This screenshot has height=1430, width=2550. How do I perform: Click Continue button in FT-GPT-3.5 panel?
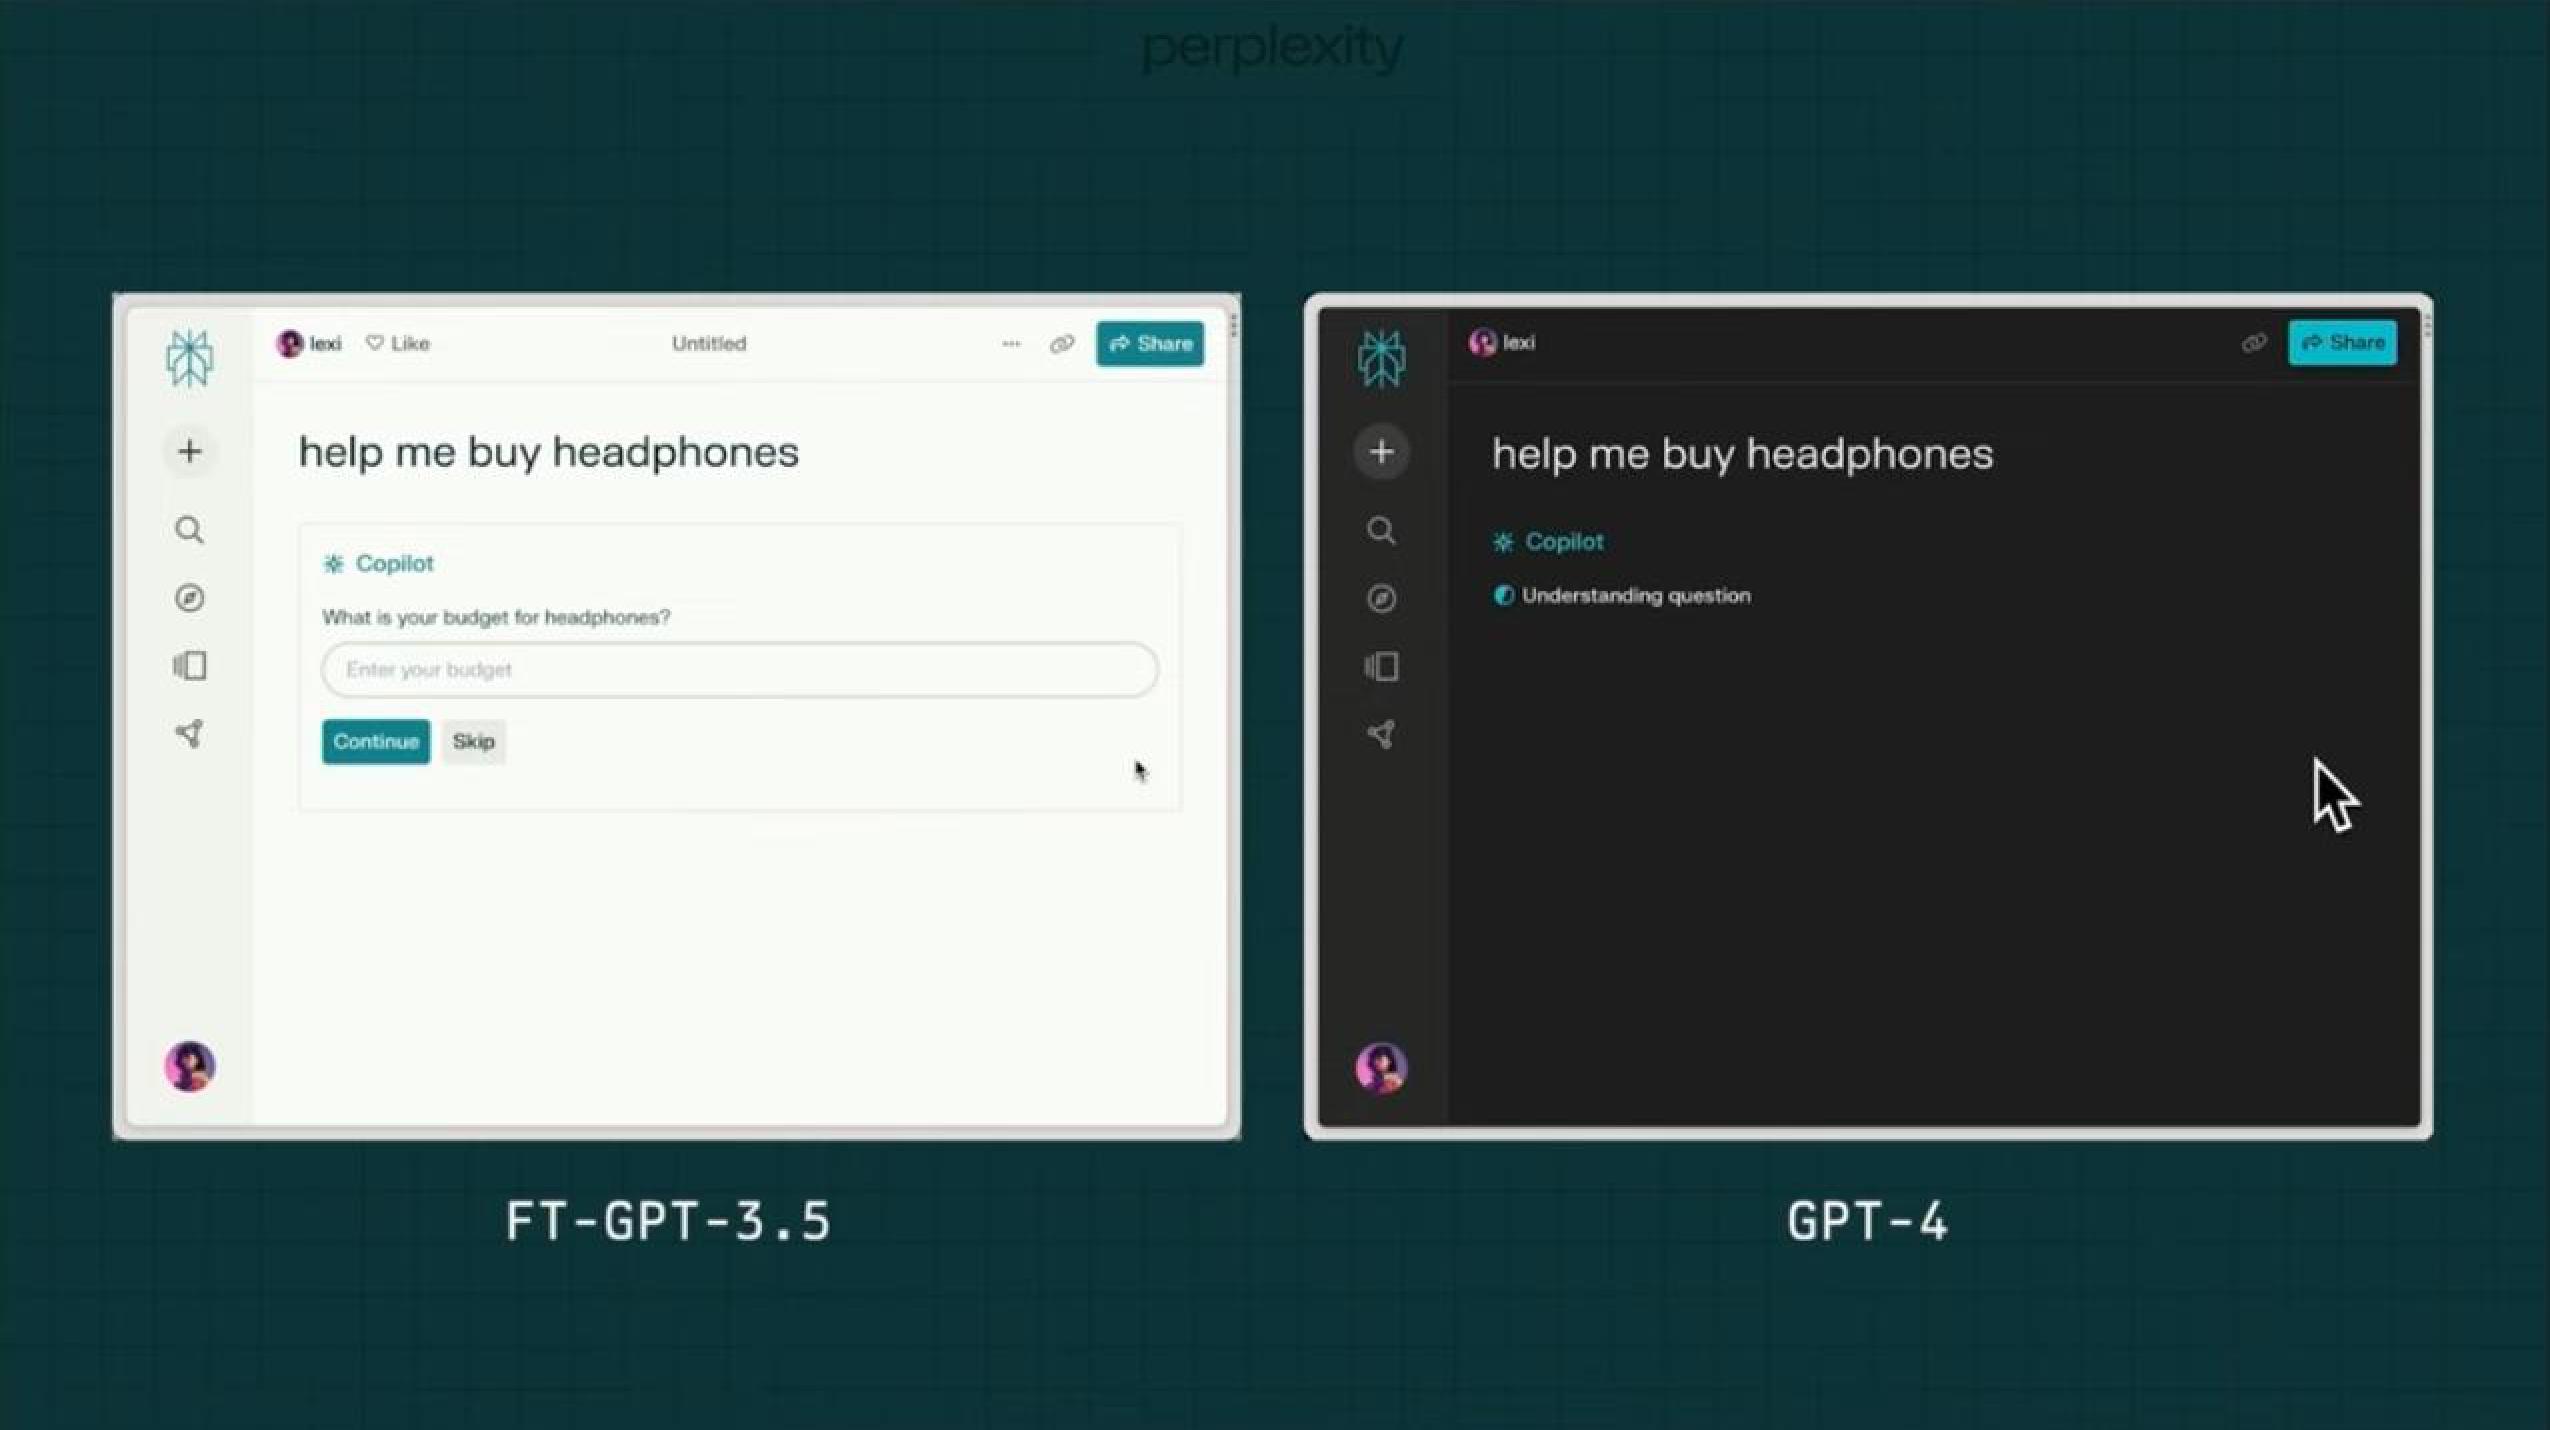pyautogui.click(x=373, y=740)
